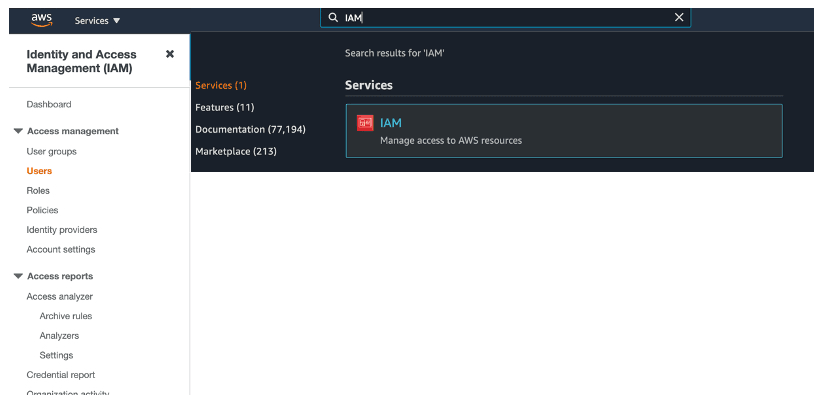The width and height of the screenshot is (821, 395).
Task: View the Credential report
Action: click(61, 375)
